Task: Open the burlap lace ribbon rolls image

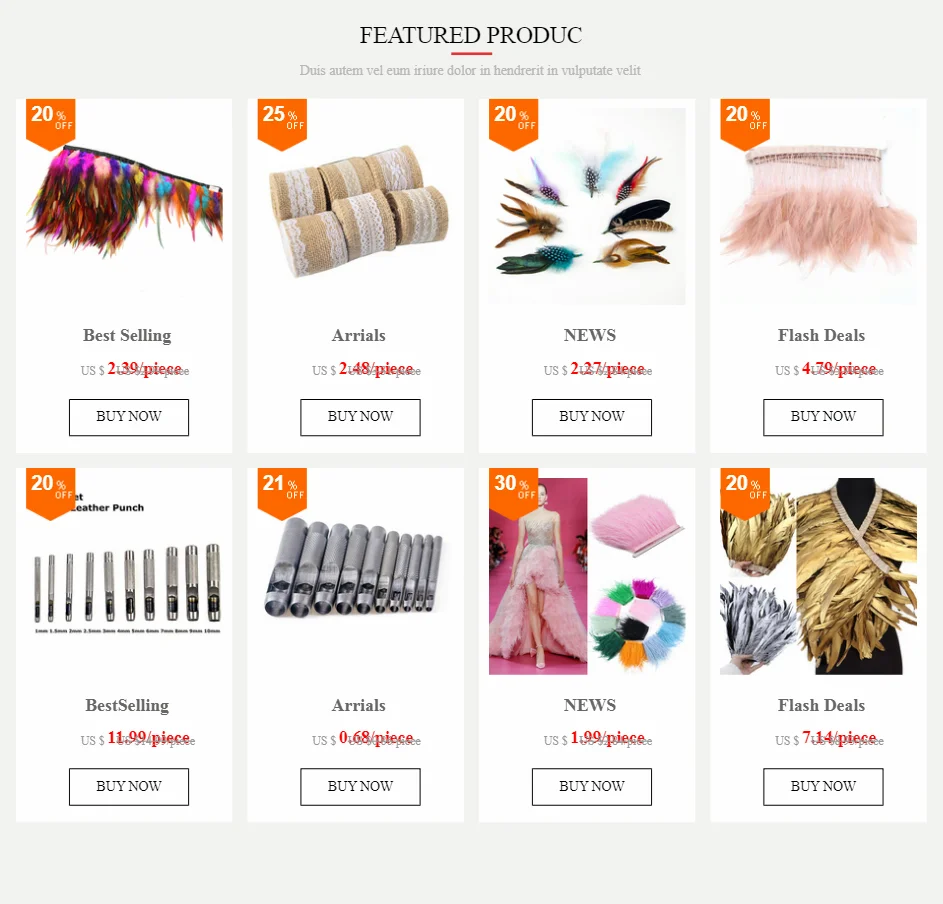Action: point(355,206)
